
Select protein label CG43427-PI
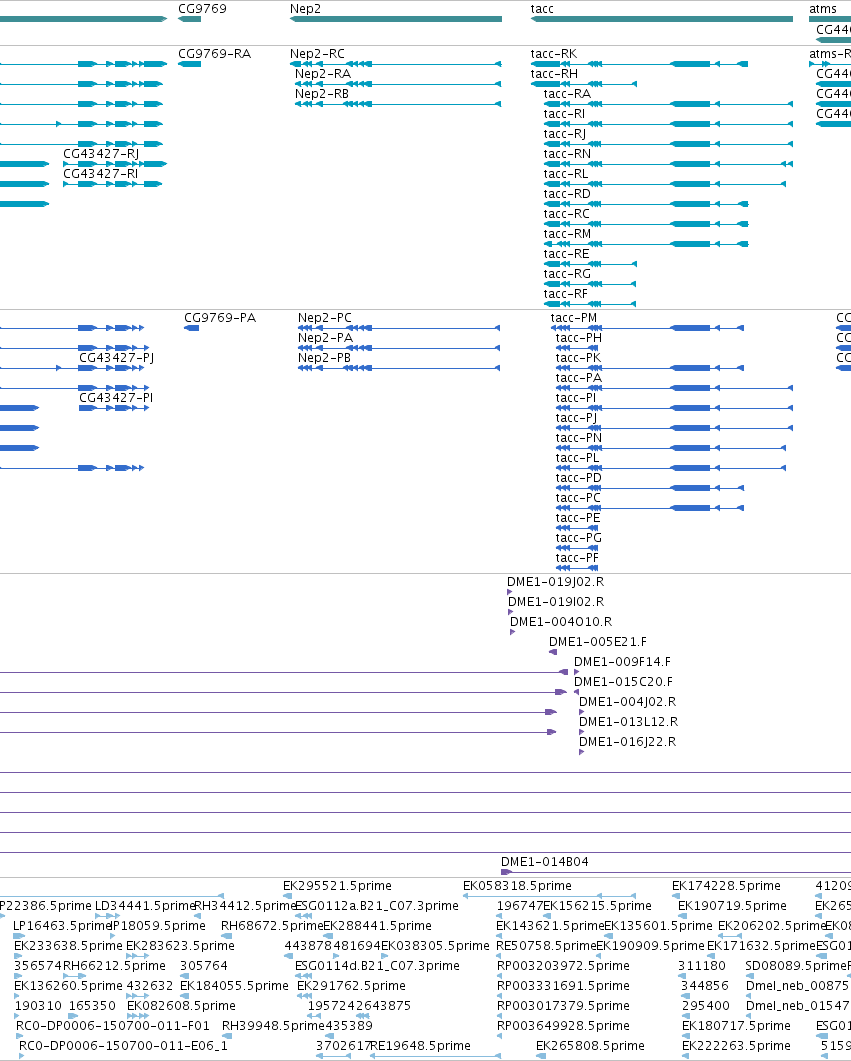coord(116,397)
